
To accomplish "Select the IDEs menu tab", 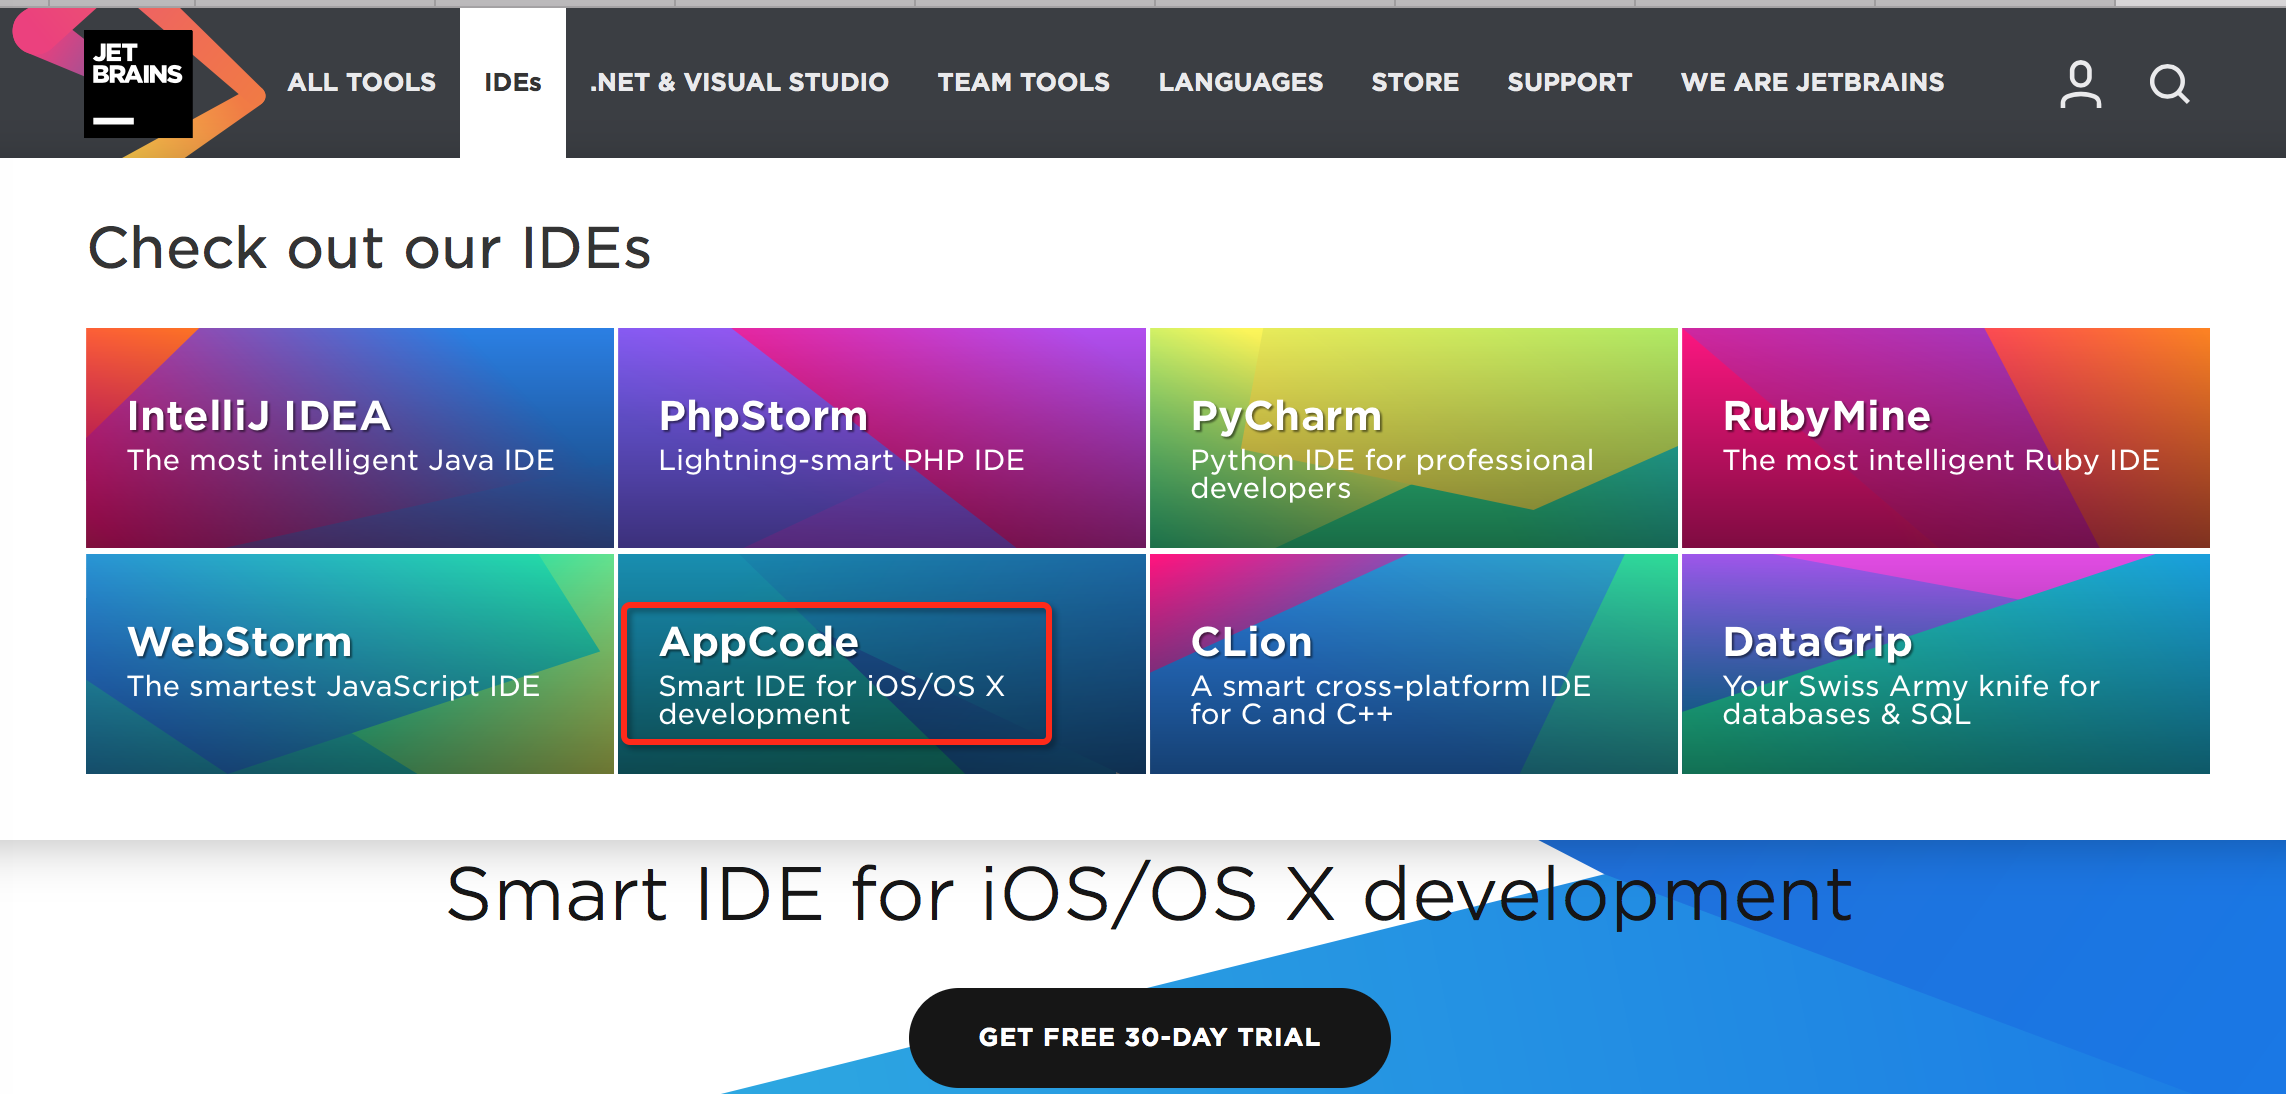I will pyautogui.click(x=513, y=82).
